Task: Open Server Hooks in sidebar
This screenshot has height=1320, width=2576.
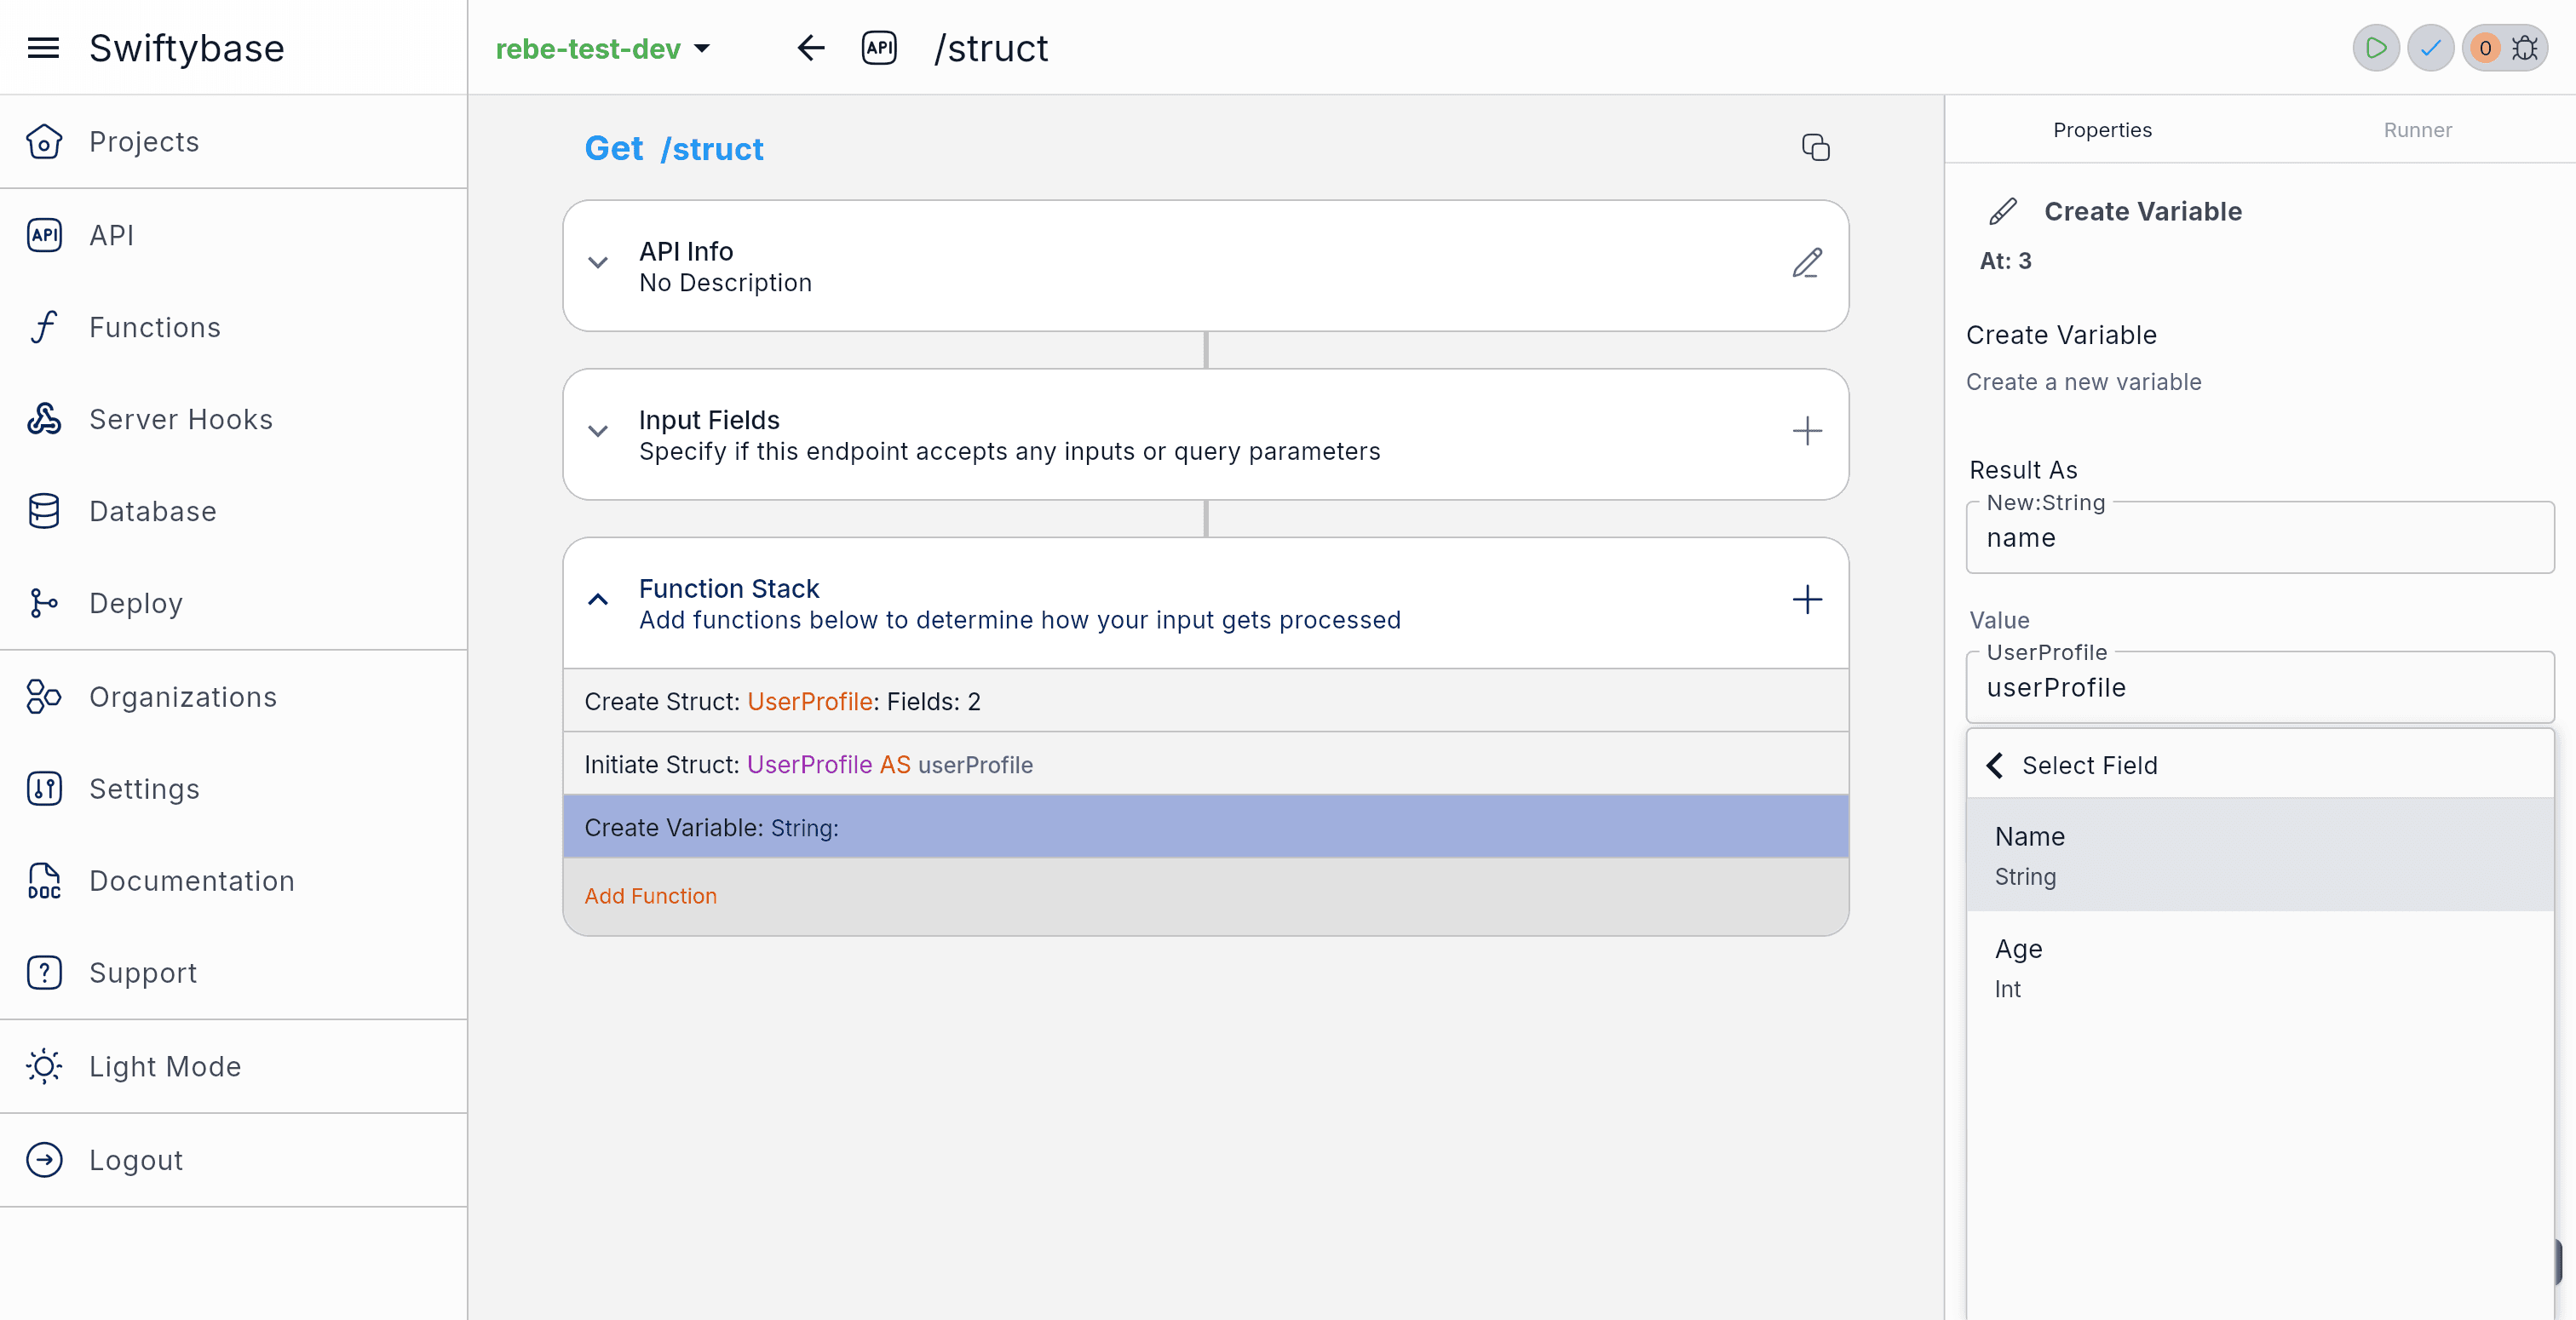Action: pos(181,419)
